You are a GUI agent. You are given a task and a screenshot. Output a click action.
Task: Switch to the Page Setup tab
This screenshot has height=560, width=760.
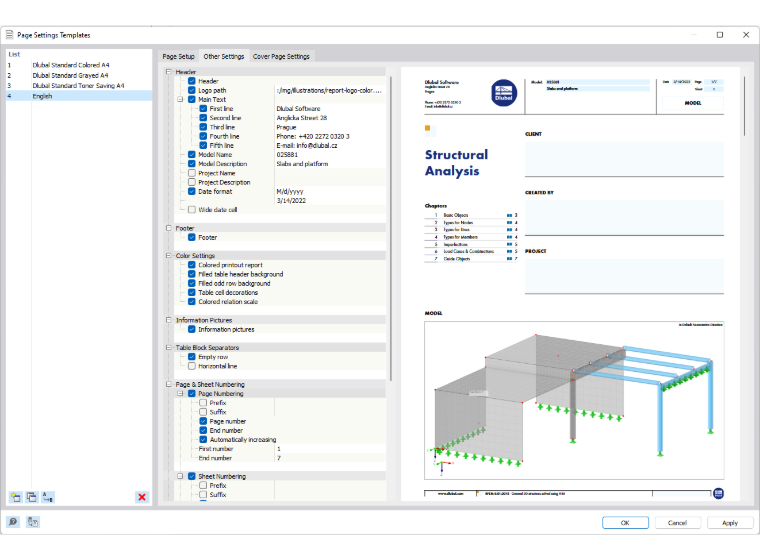pos(178,56)
